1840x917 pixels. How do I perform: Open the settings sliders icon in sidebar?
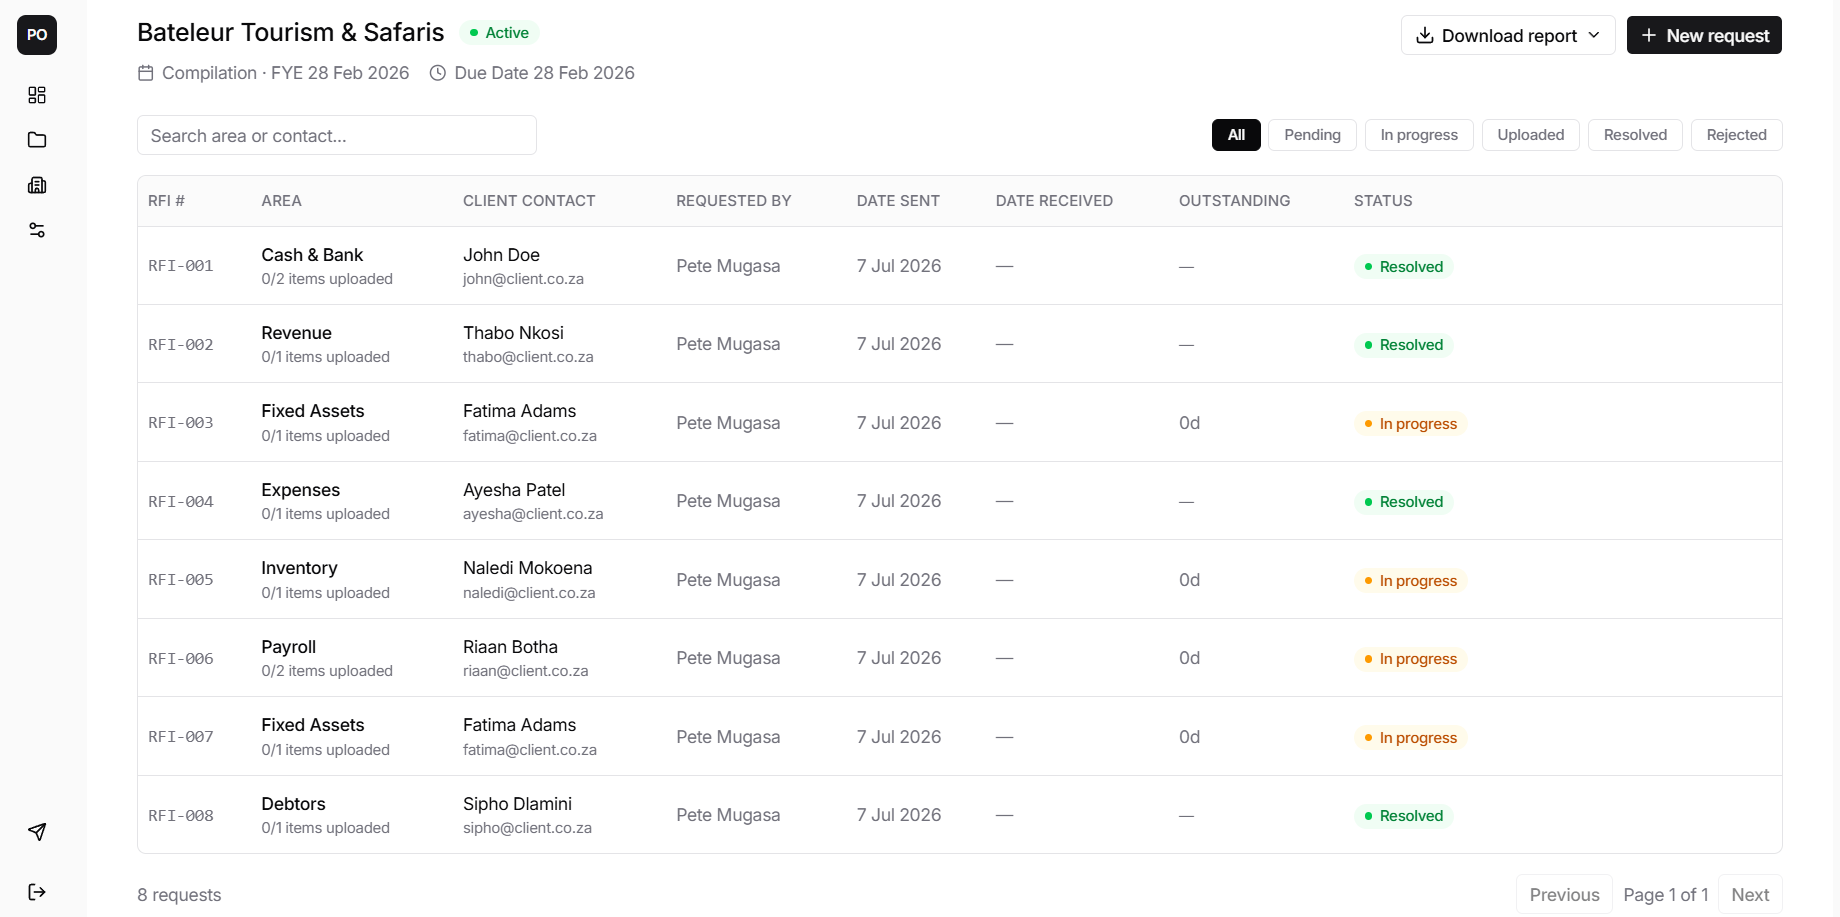(x=37, y=230)
